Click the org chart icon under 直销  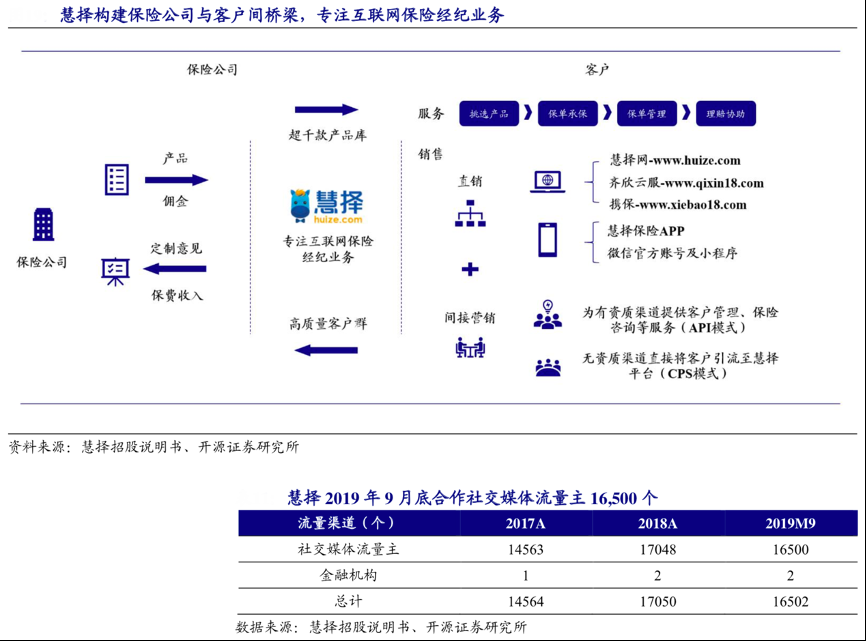coord(470,213)
